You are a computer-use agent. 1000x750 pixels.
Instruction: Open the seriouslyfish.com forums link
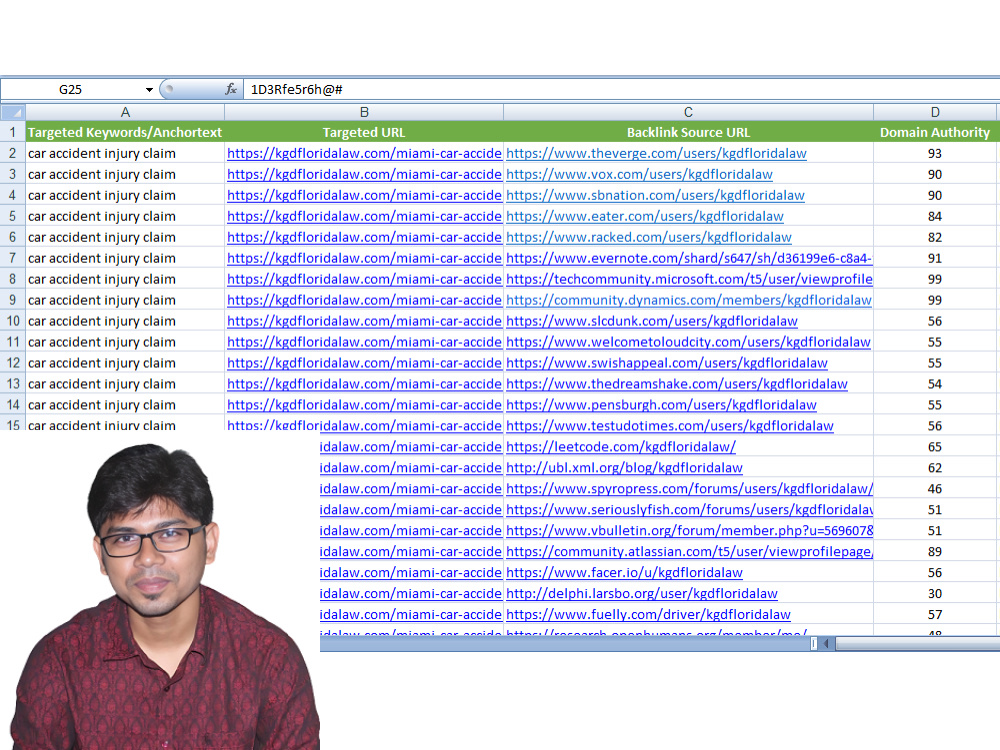(x=689, y=510)
